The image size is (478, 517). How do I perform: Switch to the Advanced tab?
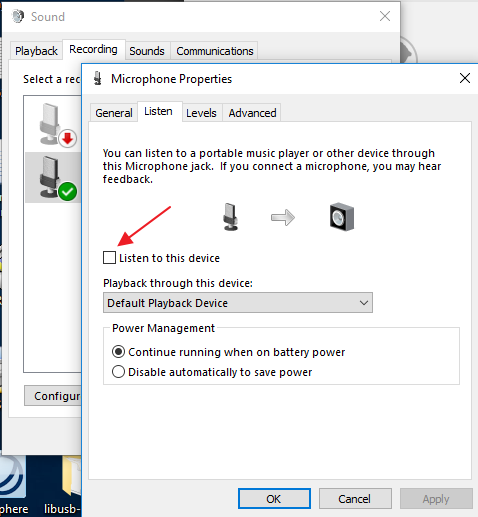(252, 113)
